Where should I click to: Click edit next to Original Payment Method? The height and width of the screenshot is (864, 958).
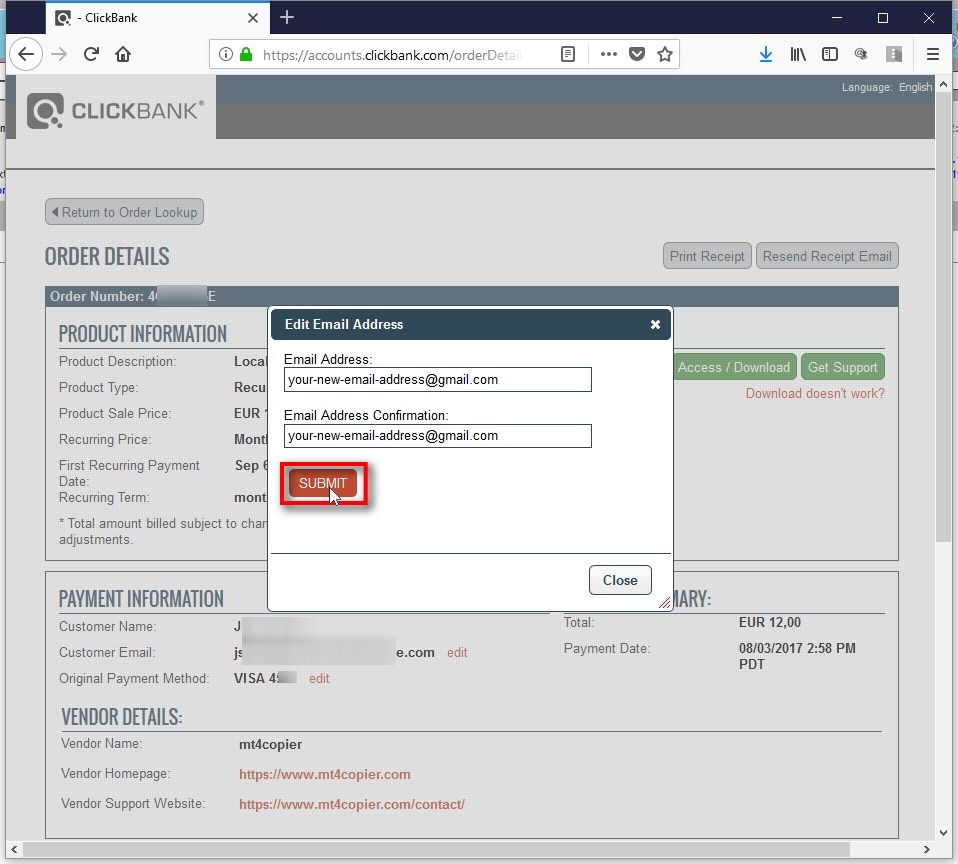point(319,678)
